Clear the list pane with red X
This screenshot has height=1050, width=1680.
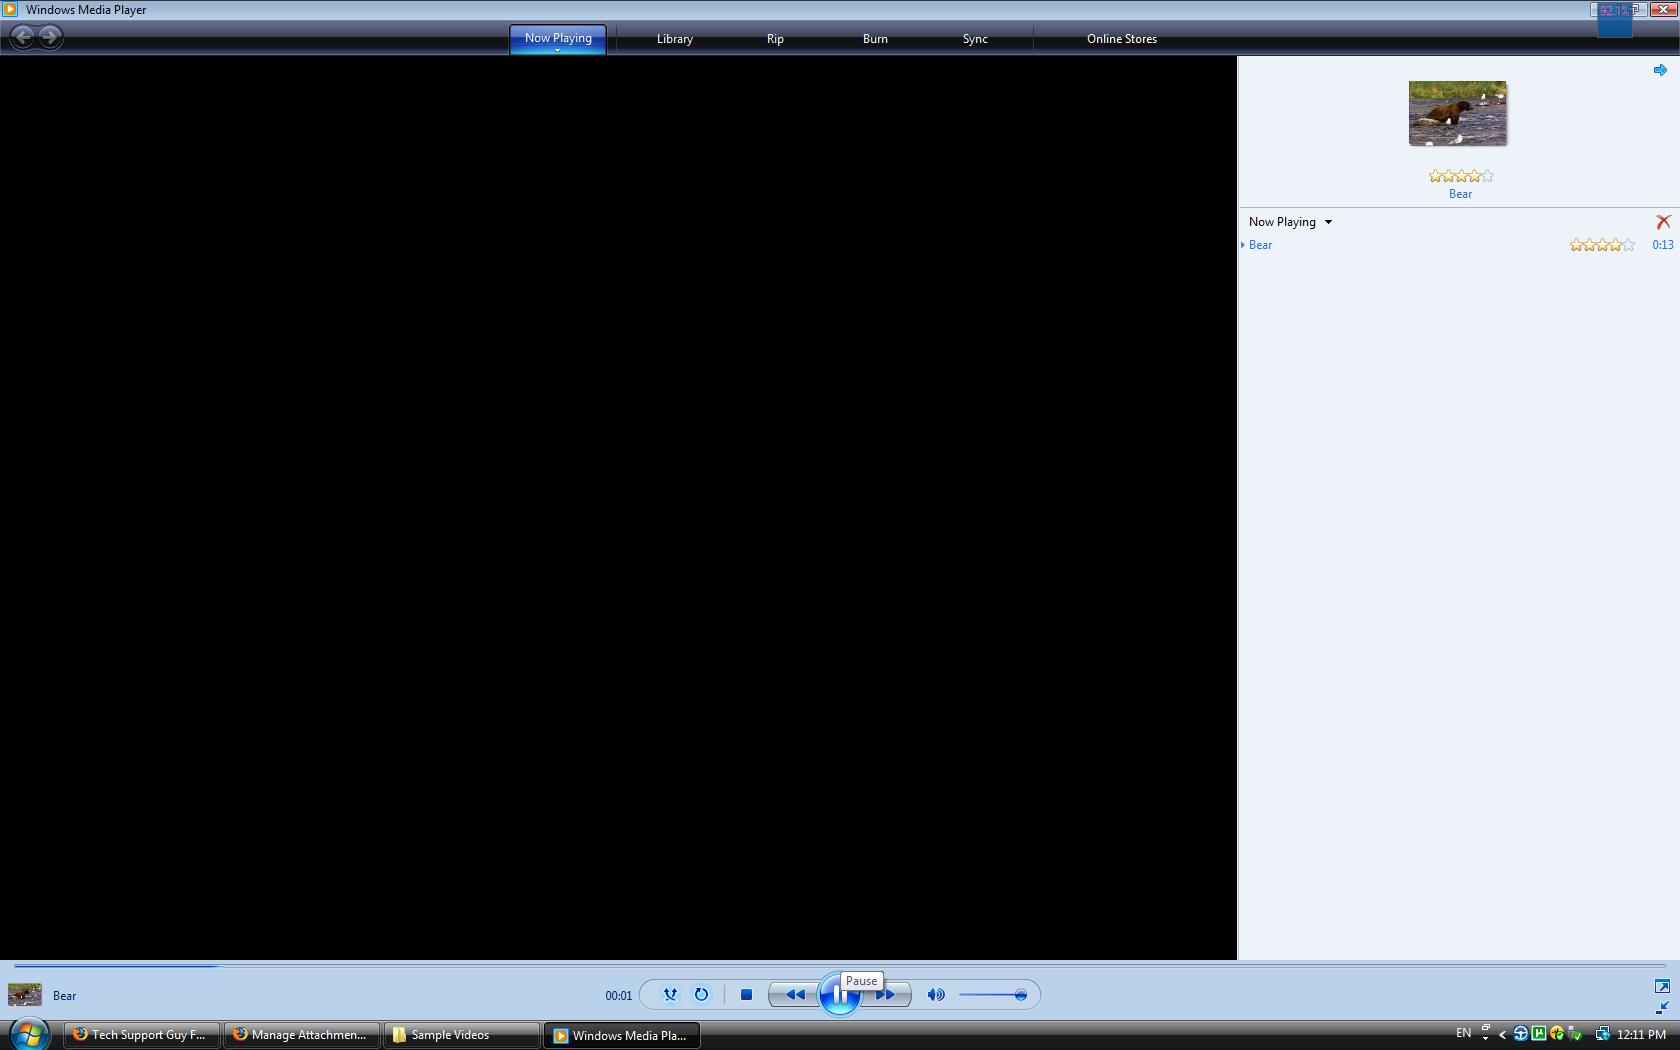[1663, 222]
